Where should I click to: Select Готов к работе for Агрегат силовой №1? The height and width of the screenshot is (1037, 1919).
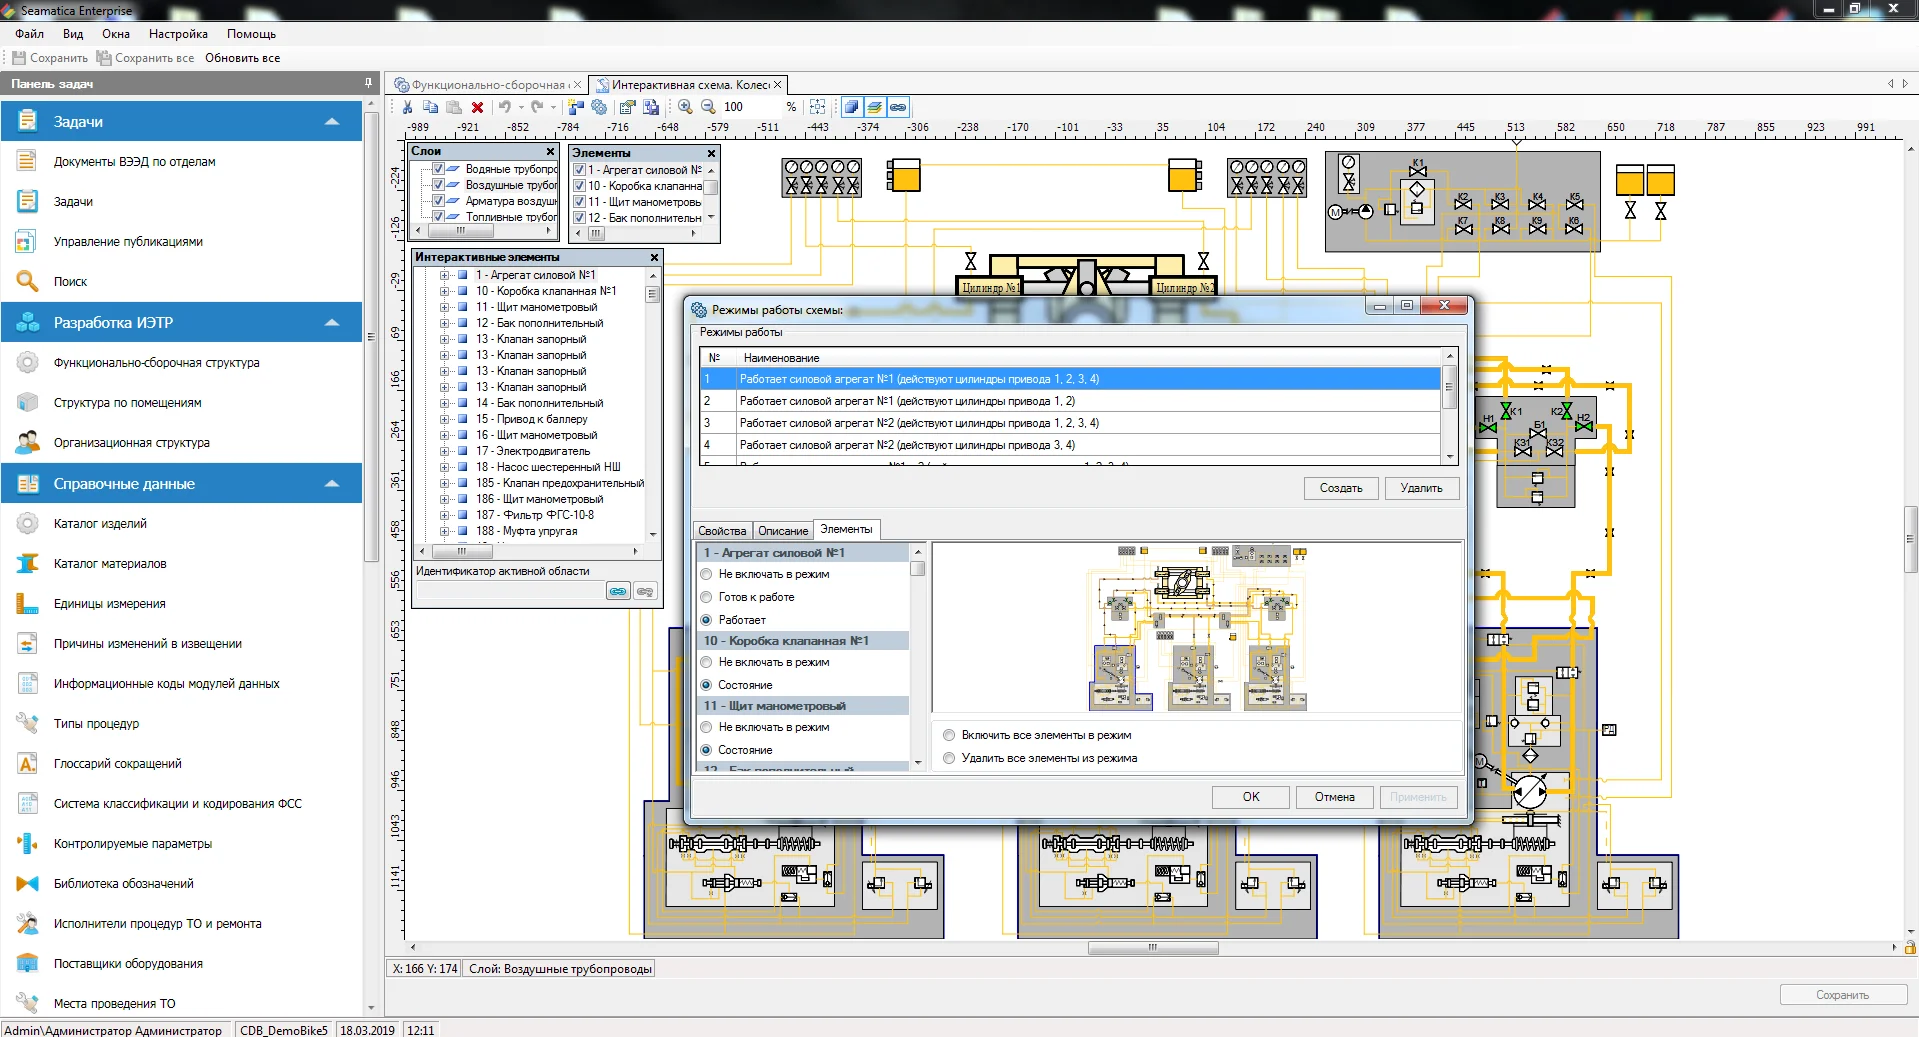[x=707, y=597]
